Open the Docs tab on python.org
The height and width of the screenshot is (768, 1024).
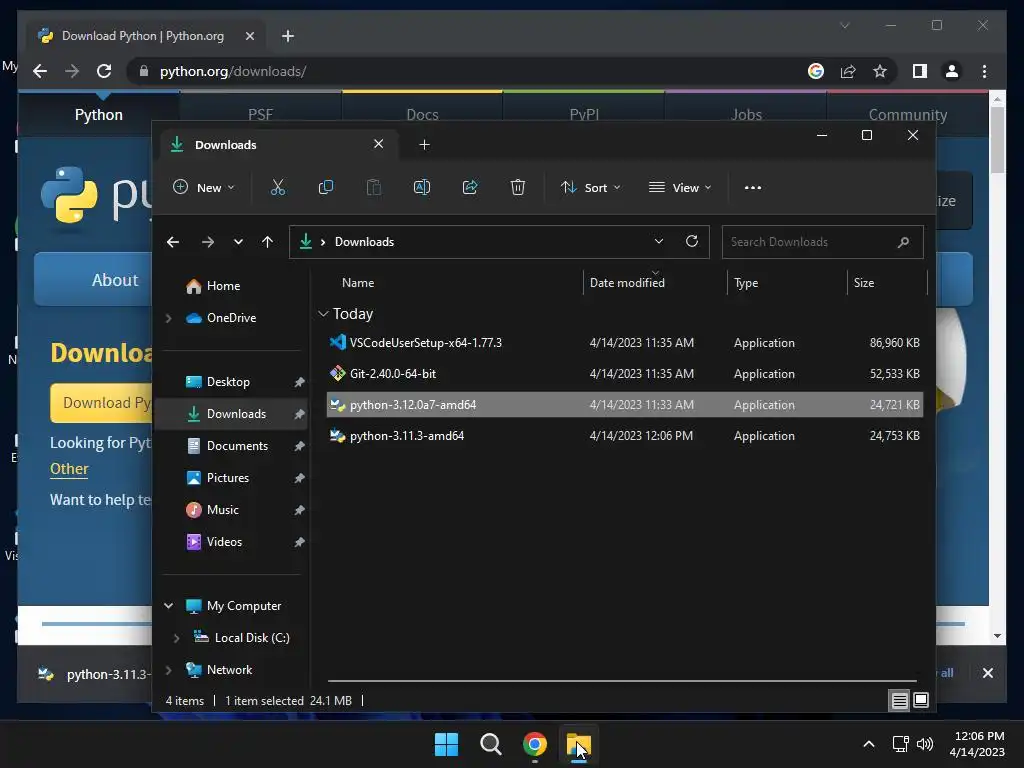coord(422,114)
